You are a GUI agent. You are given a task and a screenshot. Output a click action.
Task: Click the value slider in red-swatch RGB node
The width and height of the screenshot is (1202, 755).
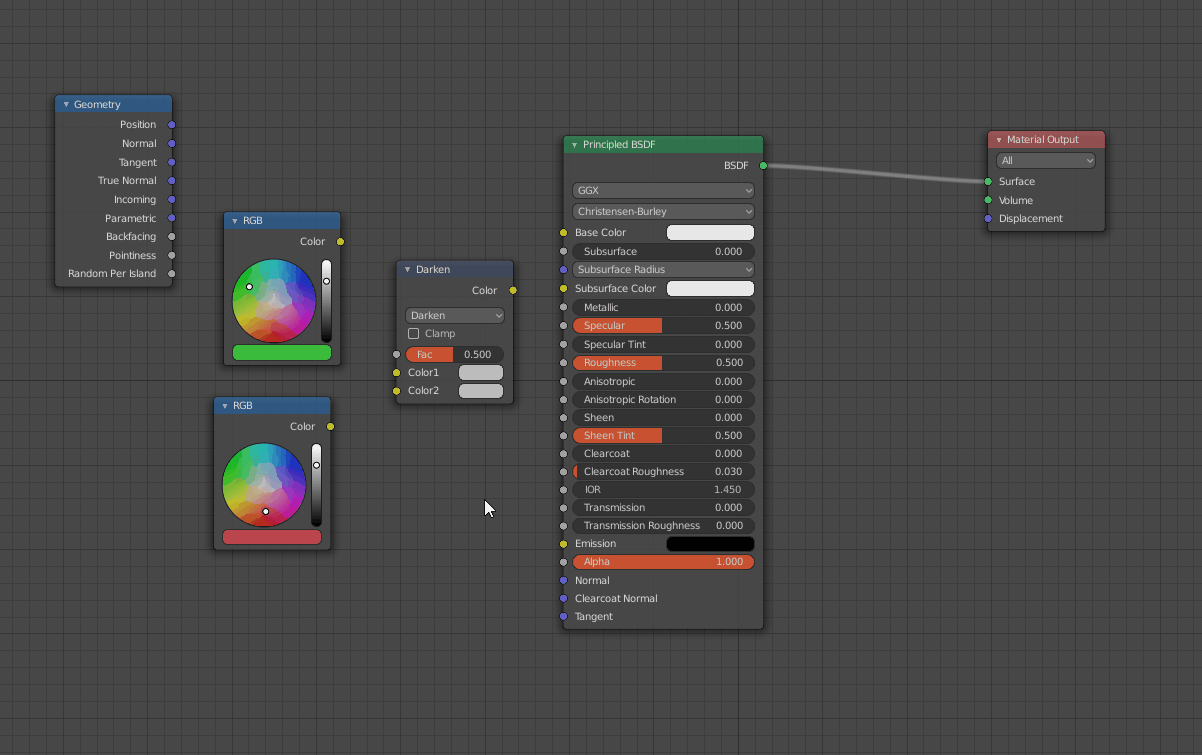pos(316,485)
